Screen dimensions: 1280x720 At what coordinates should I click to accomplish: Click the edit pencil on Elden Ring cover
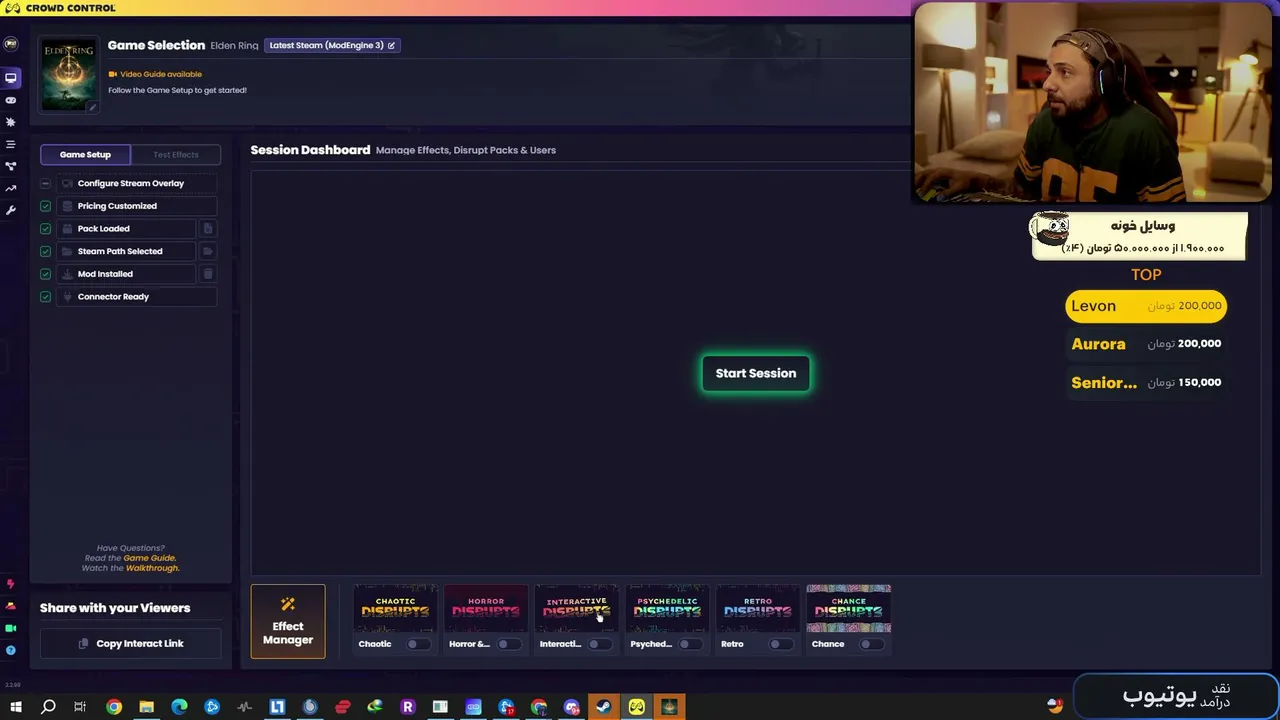coord(92,107)
